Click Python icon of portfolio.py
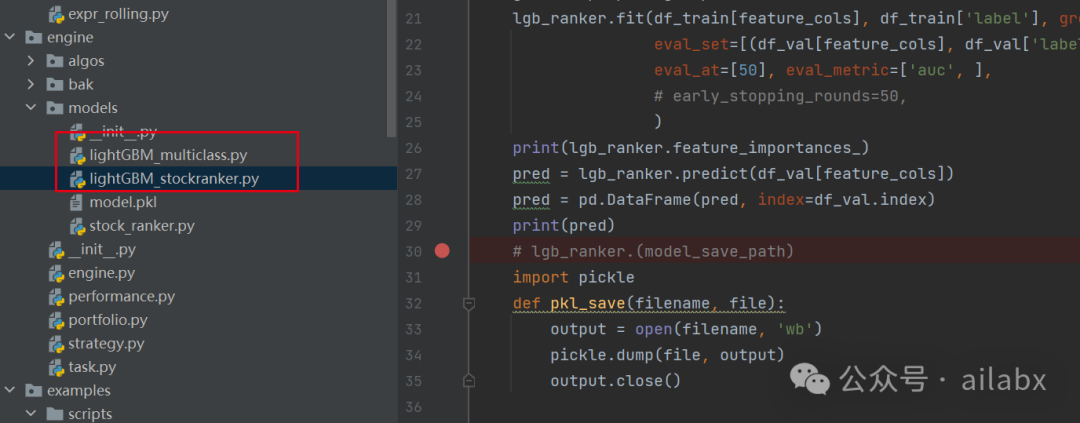The height and width of the screenshot is (423, 1080). (x=56, y=320)
